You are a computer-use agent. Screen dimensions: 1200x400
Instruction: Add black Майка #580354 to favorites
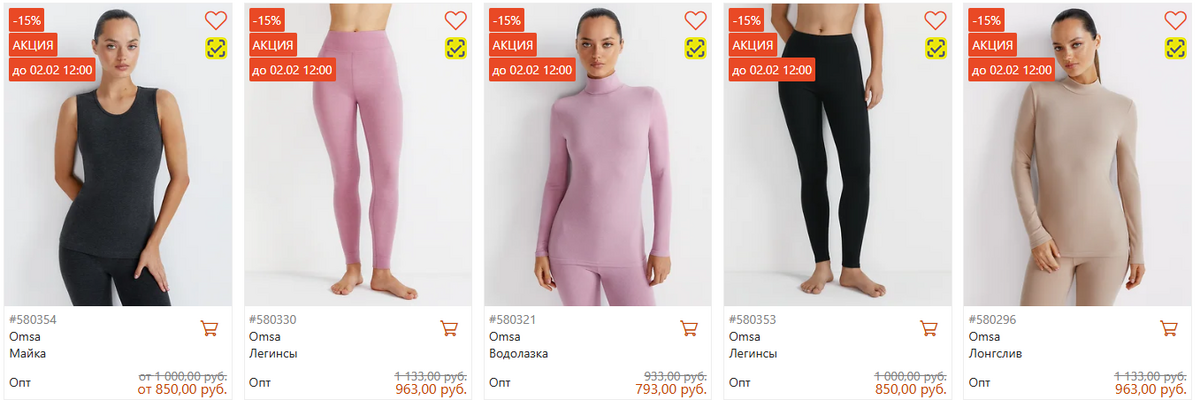click(216, 20)
